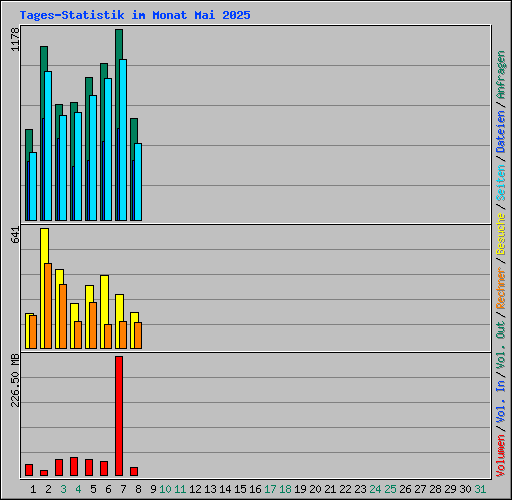Select the orange Rechner bar for day 2

pyautogui.click(x=48, y=306)
